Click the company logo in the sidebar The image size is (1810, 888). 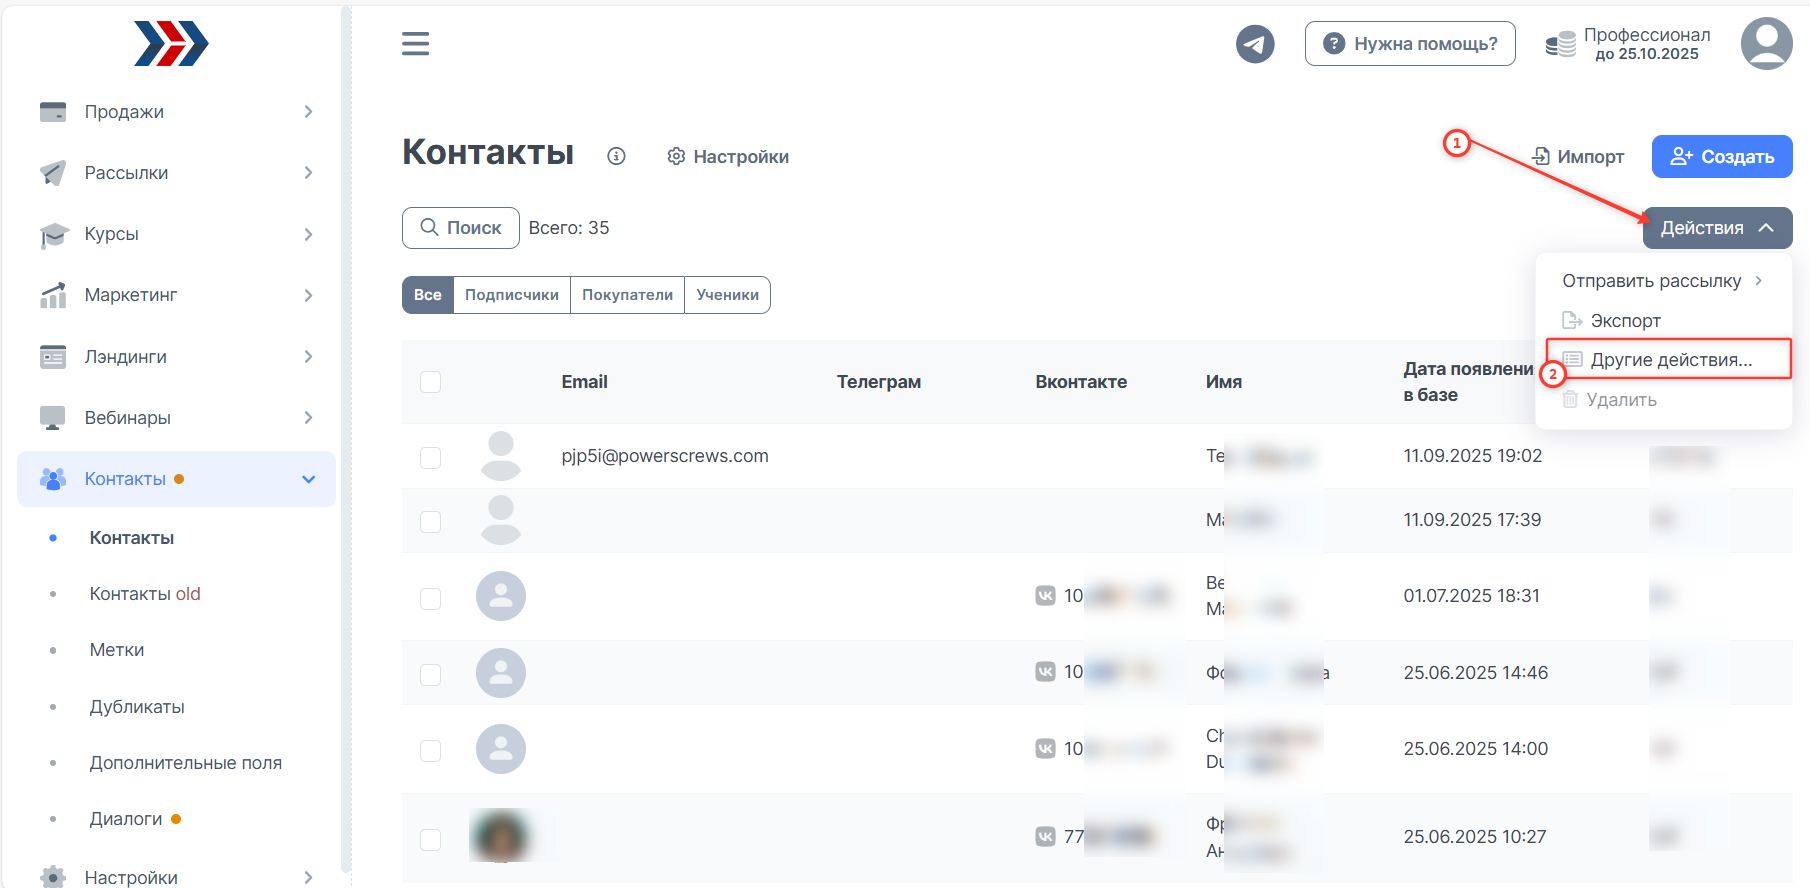click(x=171, y=44)
